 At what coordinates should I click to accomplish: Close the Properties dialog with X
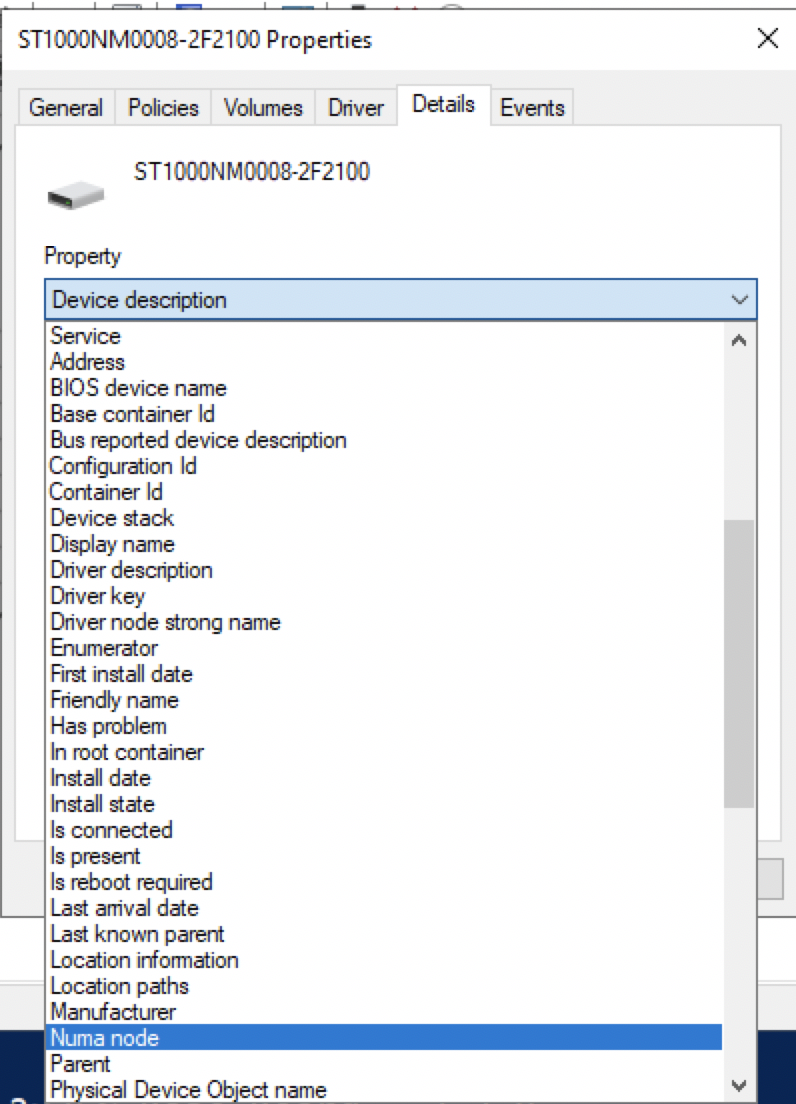768,38
